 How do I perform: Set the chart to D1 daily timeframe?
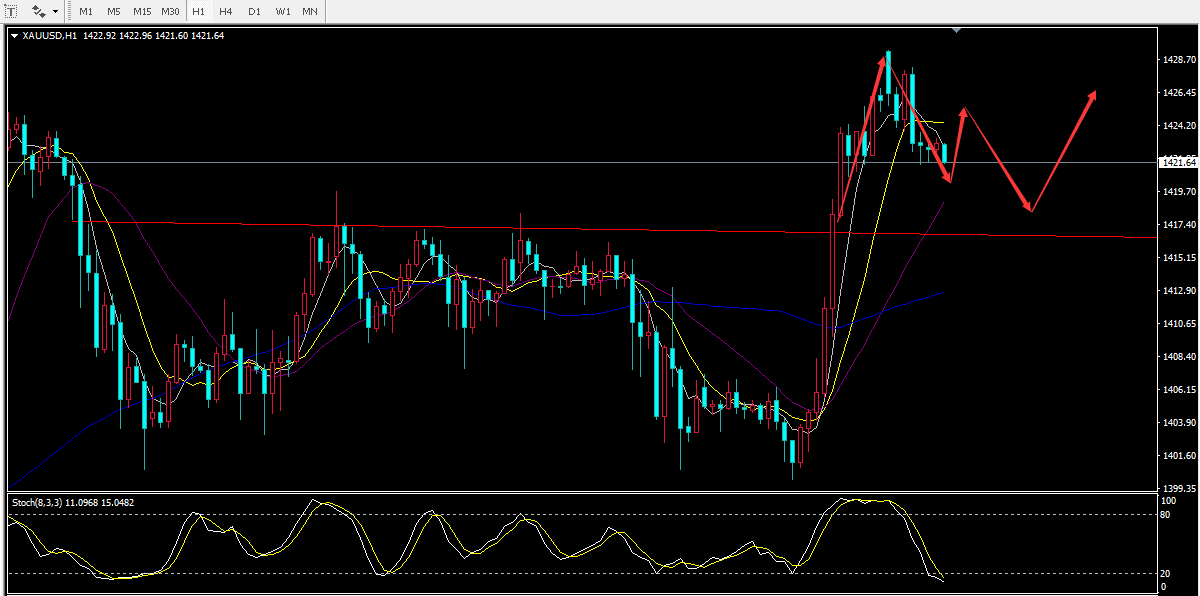(x=254, y=12)
